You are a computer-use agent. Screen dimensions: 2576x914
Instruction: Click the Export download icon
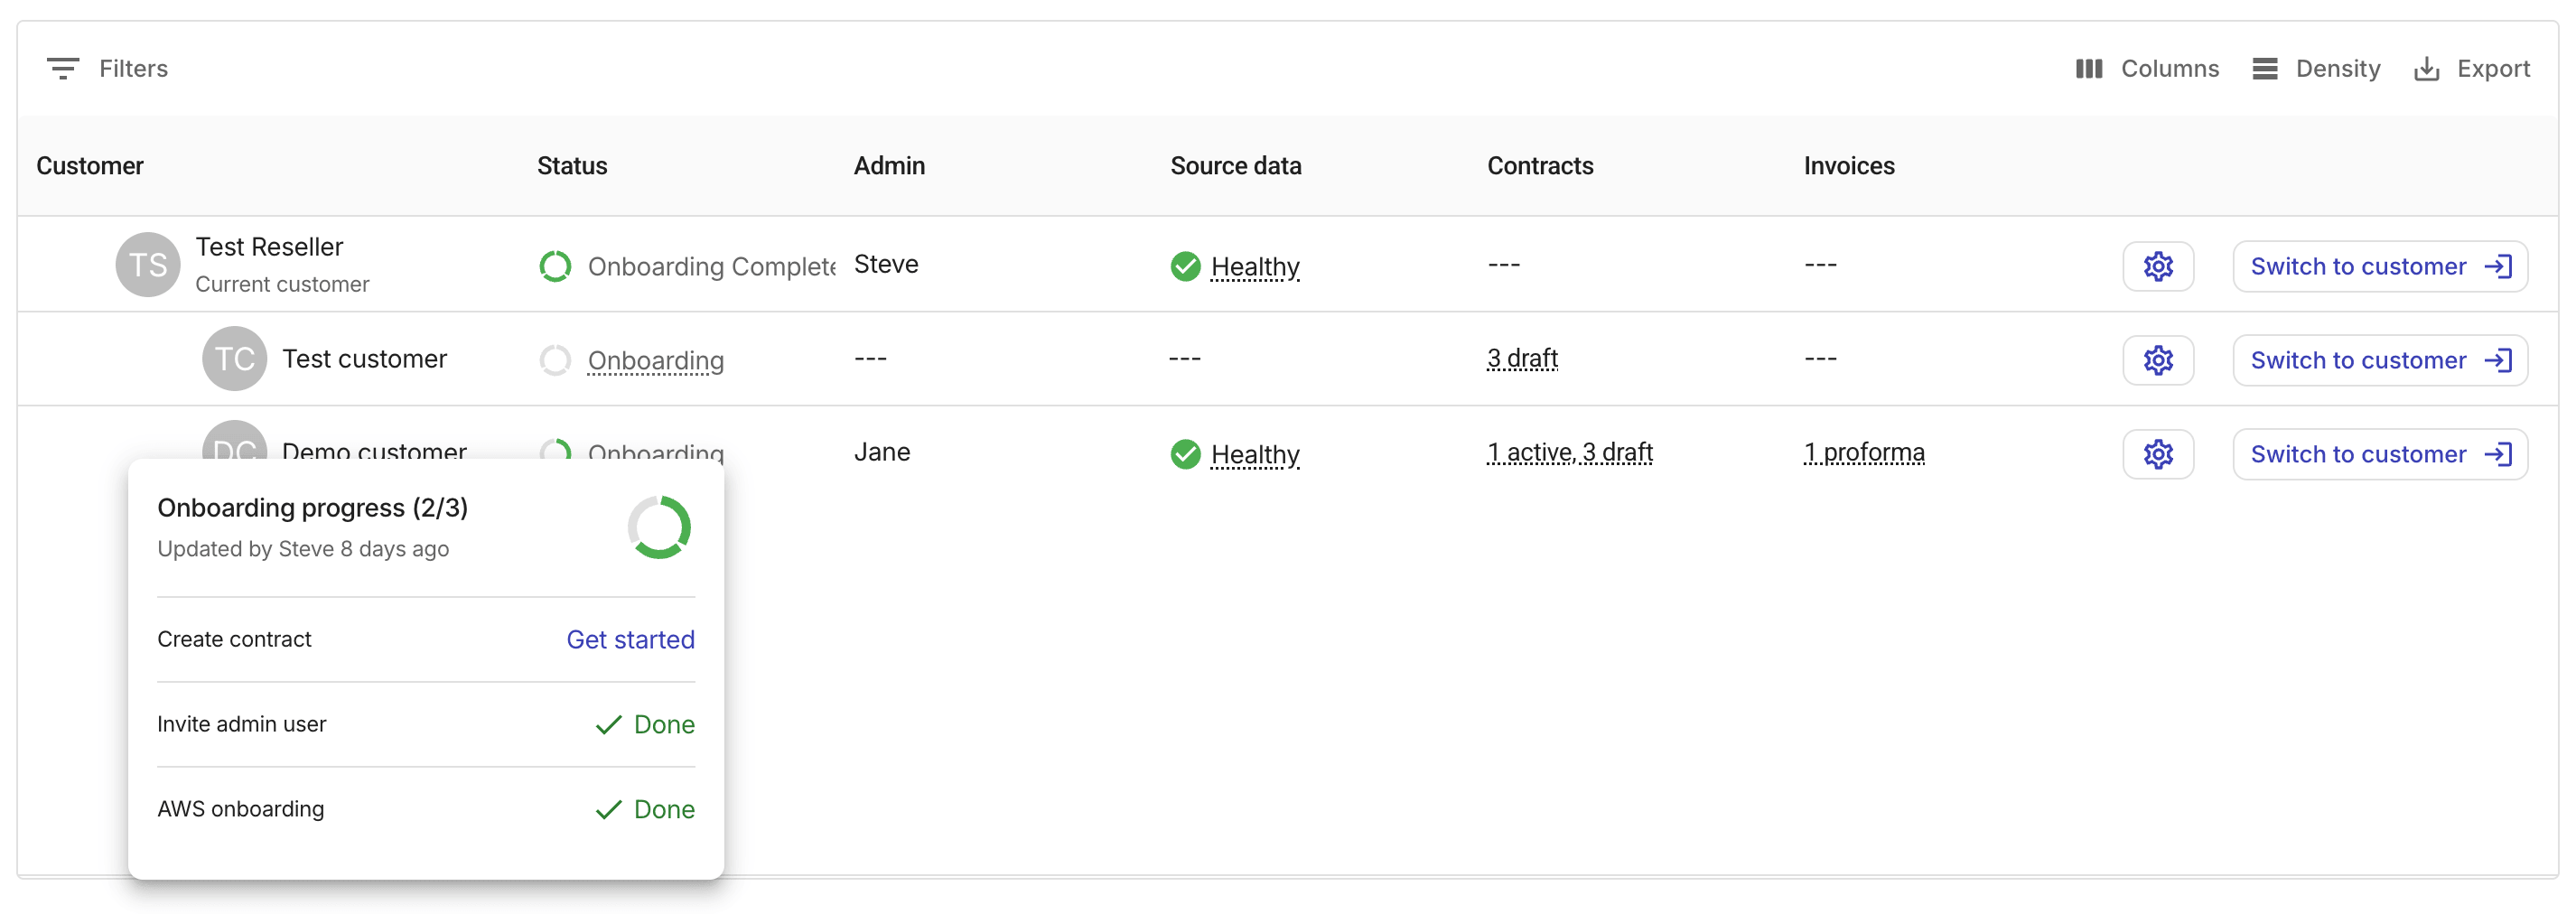[x=2427, y=68]
